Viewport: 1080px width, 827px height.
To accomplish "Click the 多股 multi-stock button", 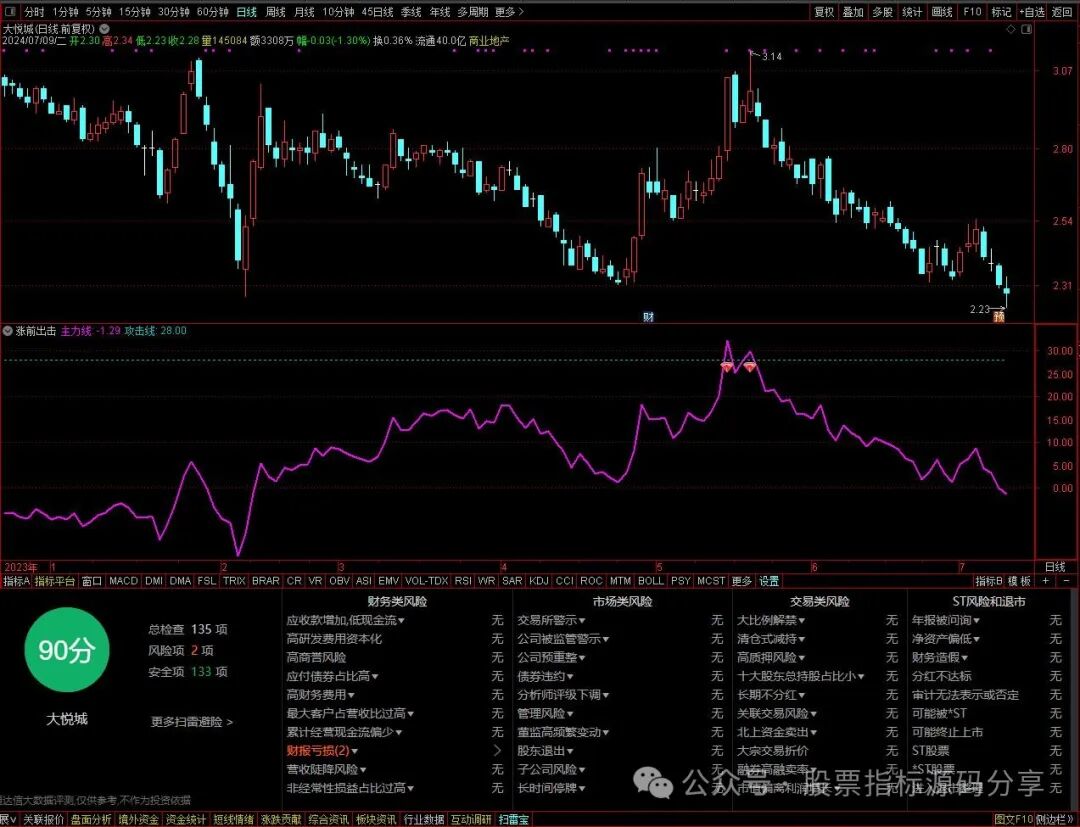I will click(x=882, y=12).
